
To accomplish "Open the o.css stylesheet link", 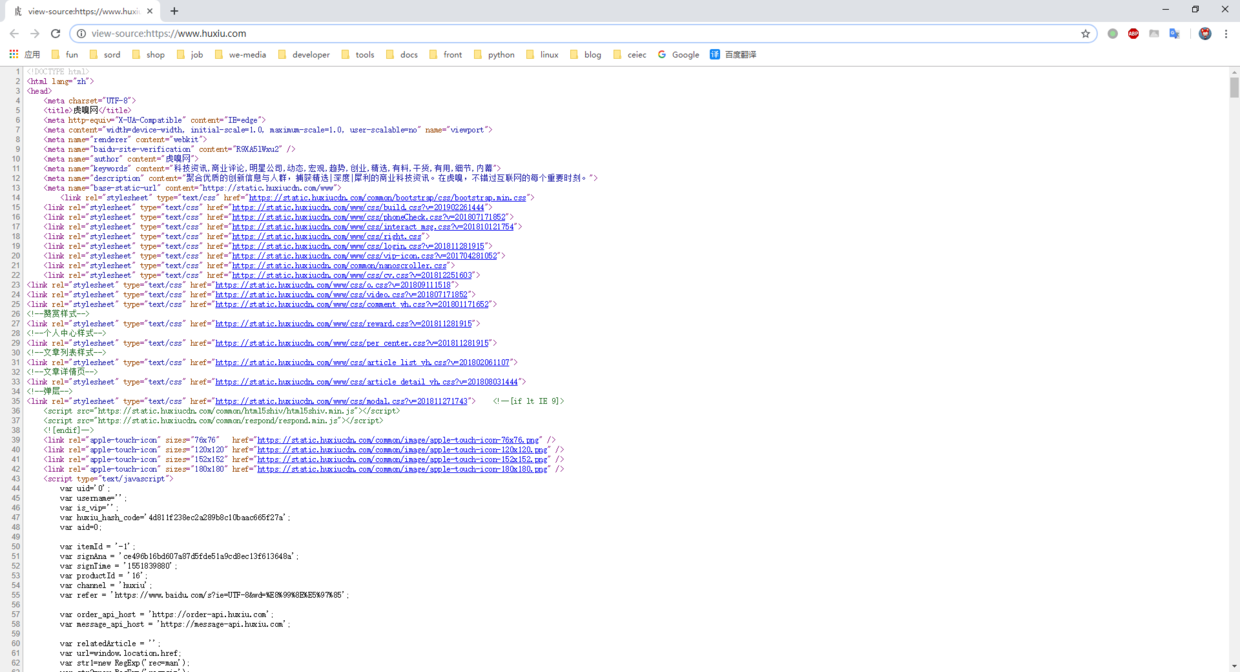I will point(333,285).
